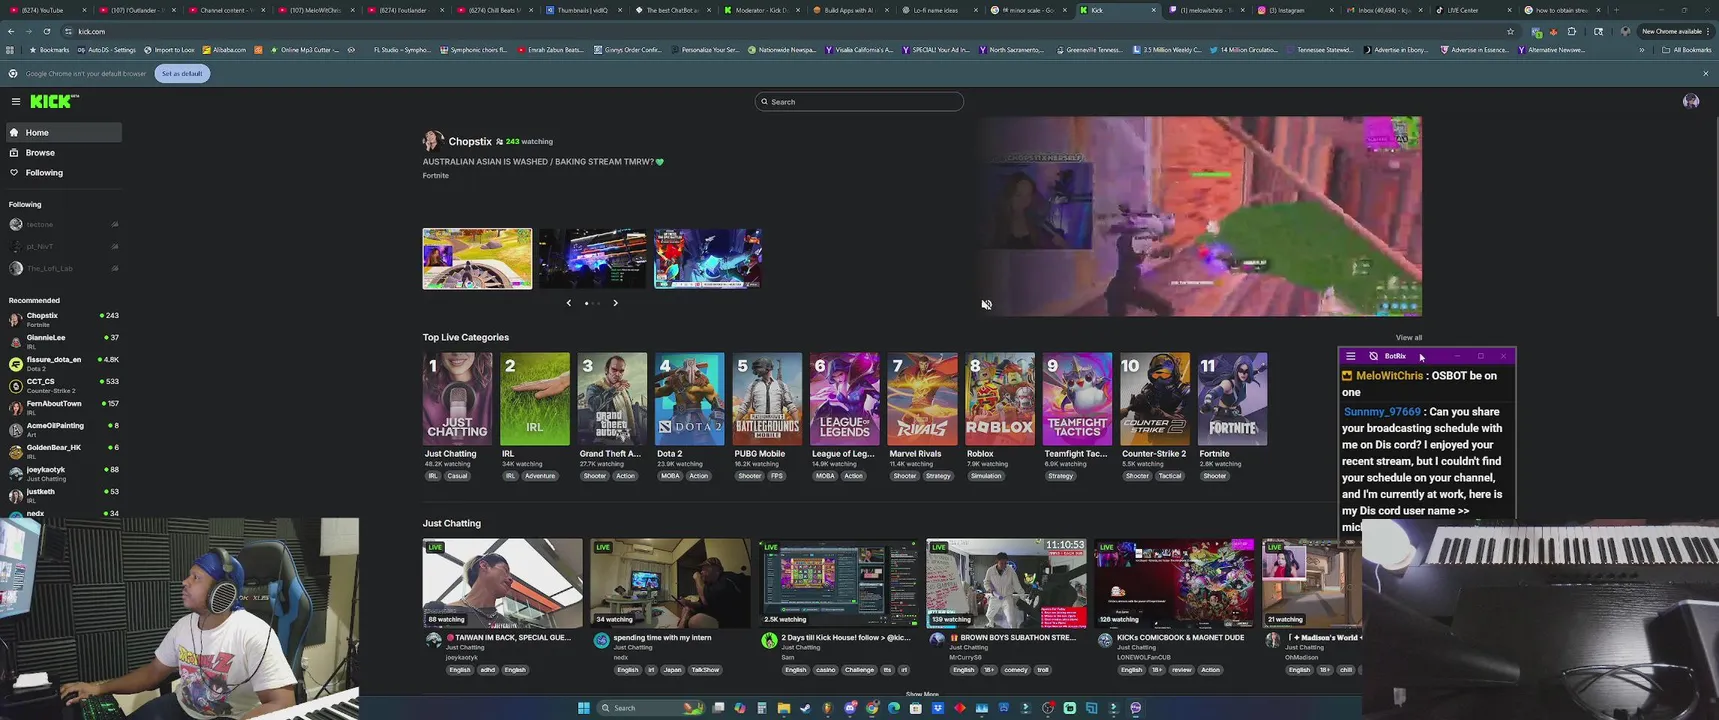Open the user avatar menu on Kick
Image resolution: width=1719 pixels, height=720 pixels.
(1690, 101)
